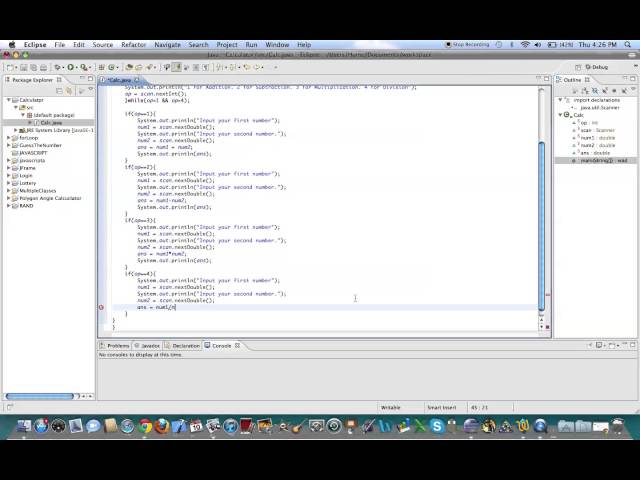Click the Smart Insert status bar entry
Viewport: 640px width, 480px height.
442,407
